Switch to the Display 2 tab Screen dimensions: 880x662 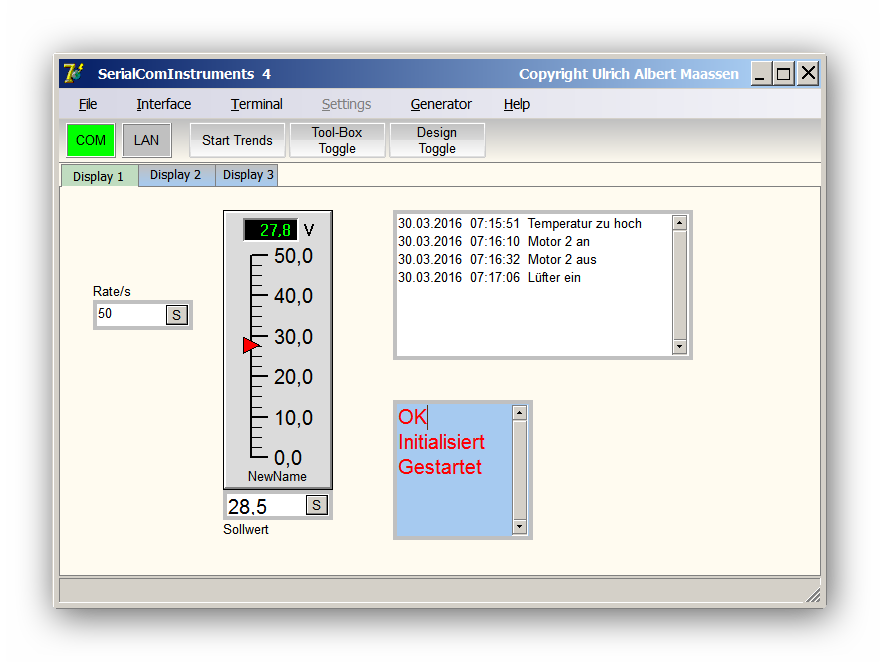pyautogui.click(x=176, y=175)
